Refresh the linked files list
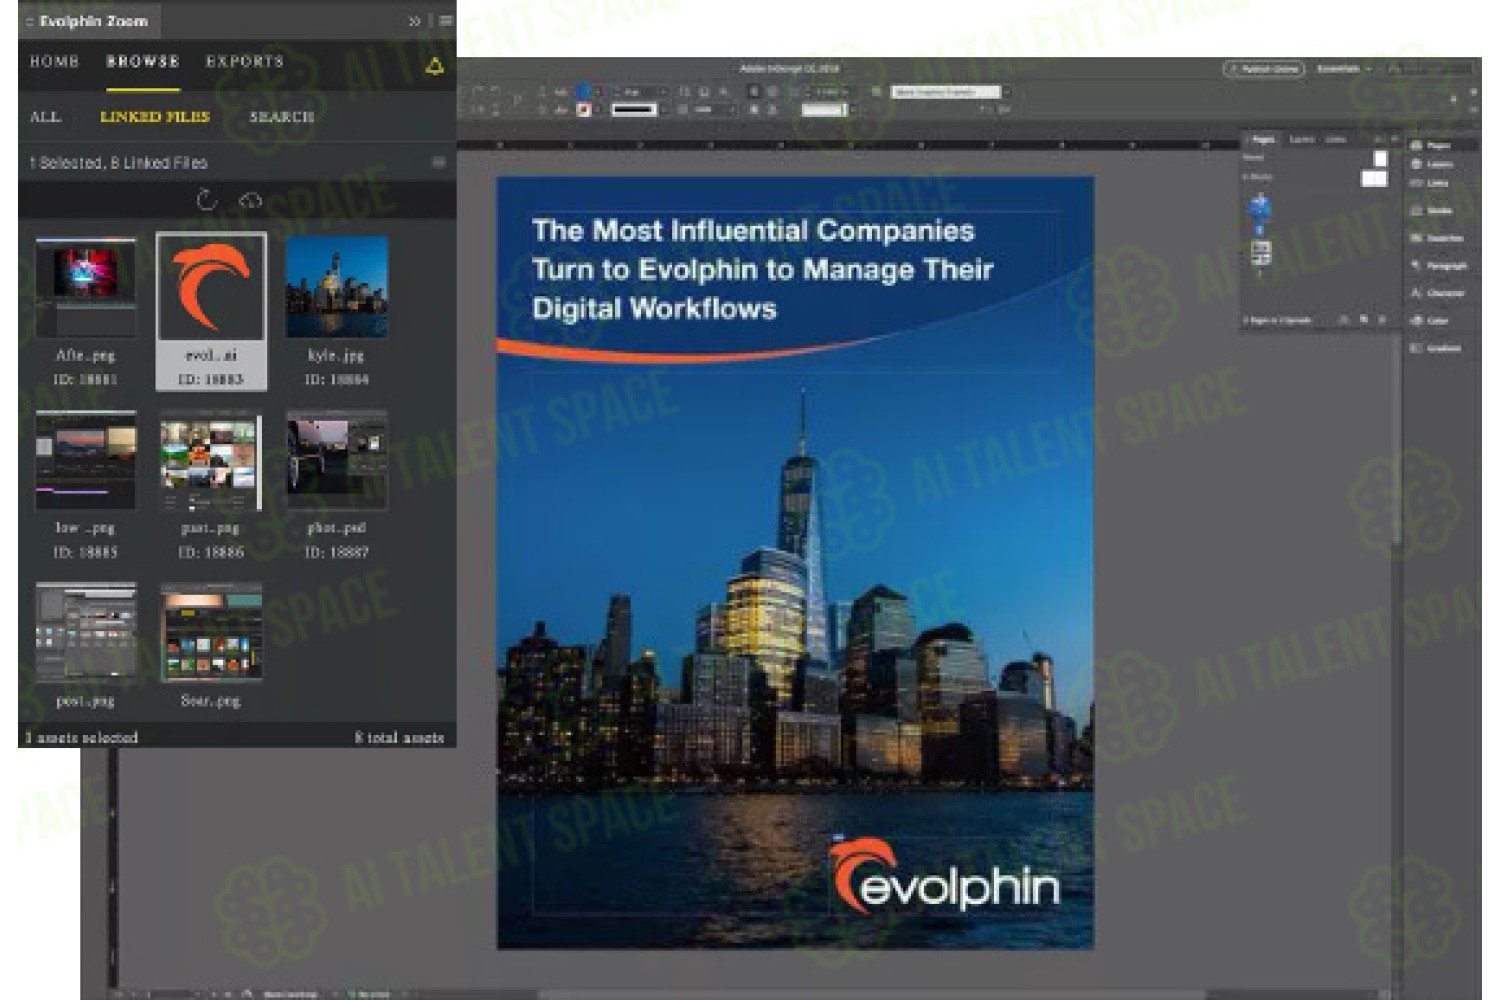1500x1000 pixels. tap(206, 200)
